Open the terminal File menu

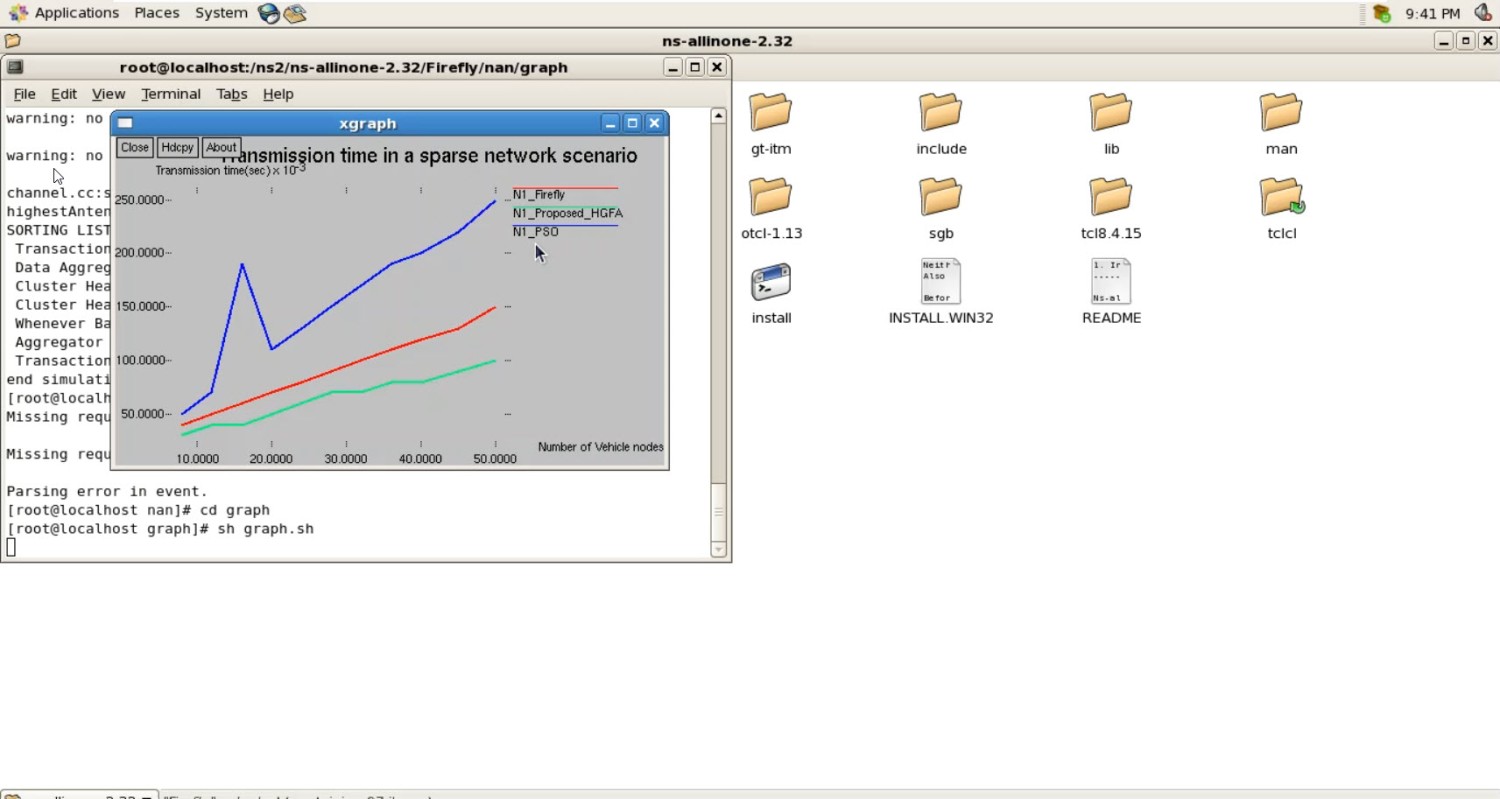click(24, 94)
